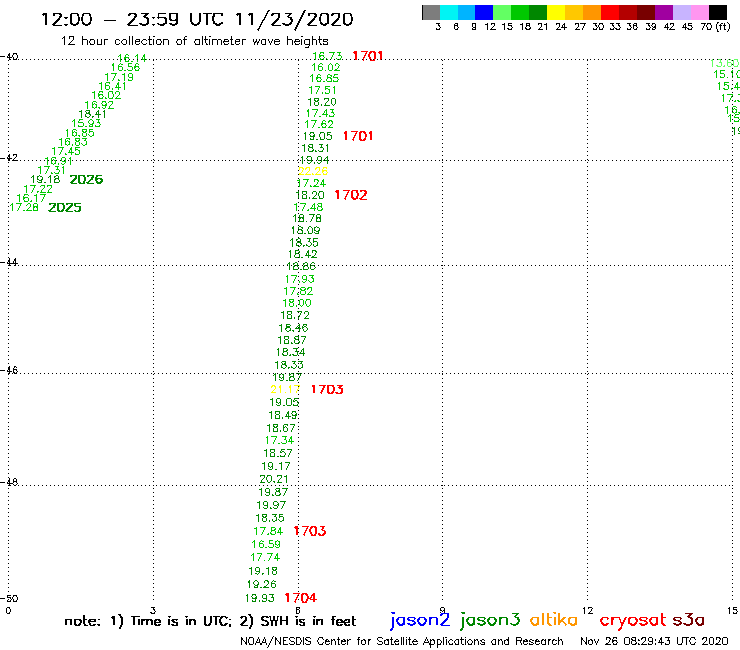Click the 17.74 wave height reading
This screenshot has height=650, width=740.
pos(265,557)
